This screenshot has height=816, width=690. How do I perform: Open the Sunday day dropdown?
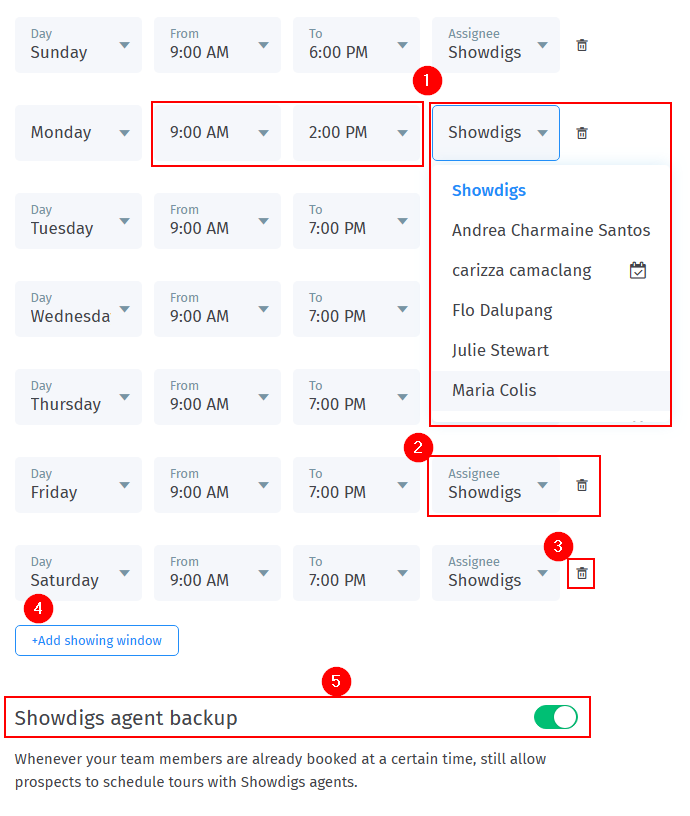78,45
